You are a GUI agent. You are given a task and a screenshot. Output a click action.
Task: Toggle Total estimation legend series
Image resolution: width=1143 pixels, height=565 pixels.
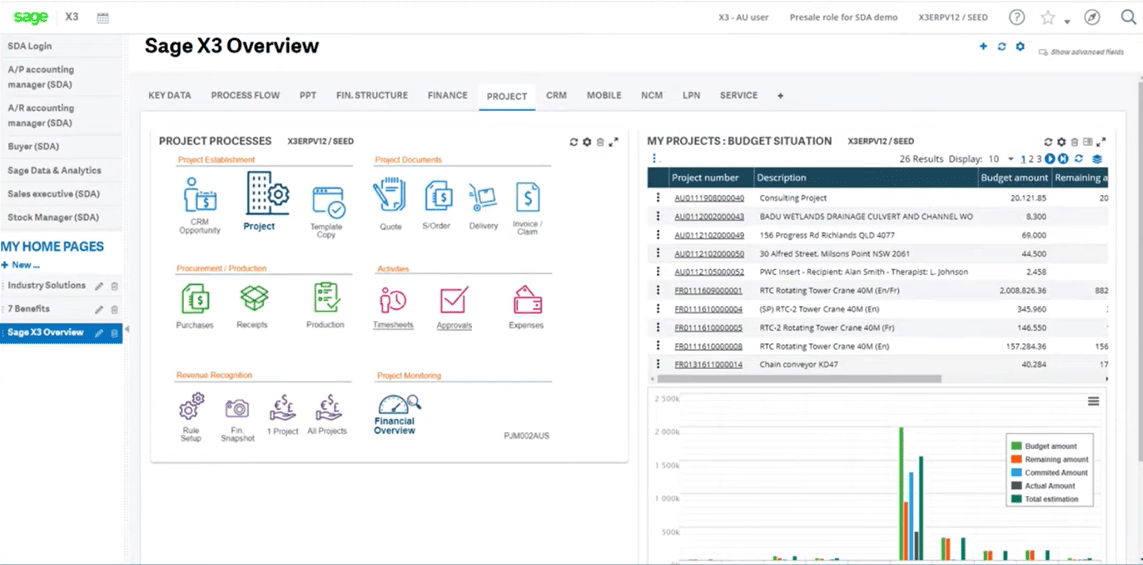click(1045, 499)
